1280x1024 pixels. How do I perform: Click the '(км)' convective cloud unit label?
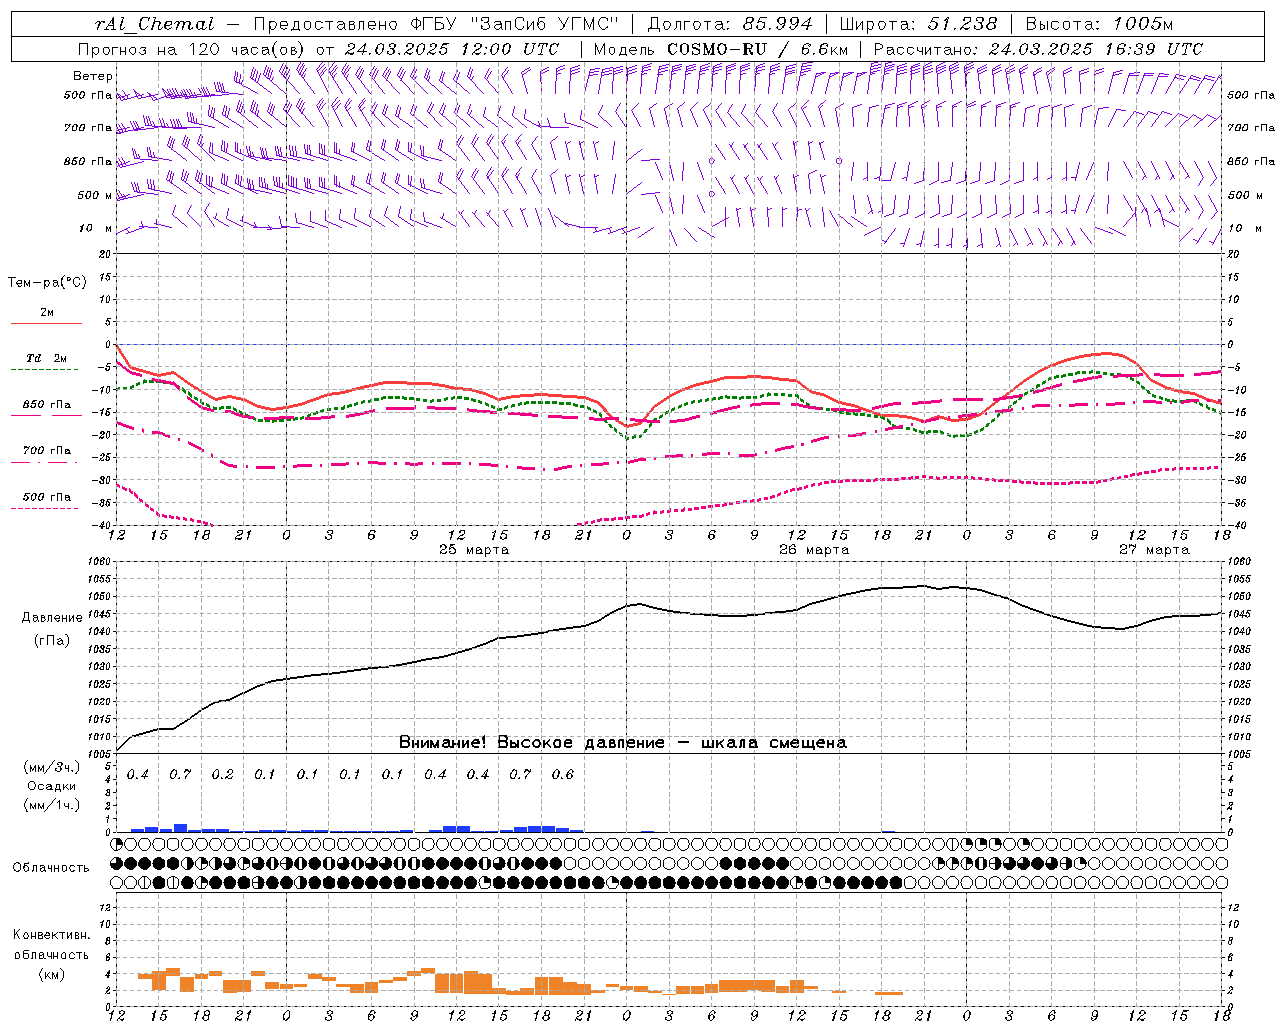[51, 974]
